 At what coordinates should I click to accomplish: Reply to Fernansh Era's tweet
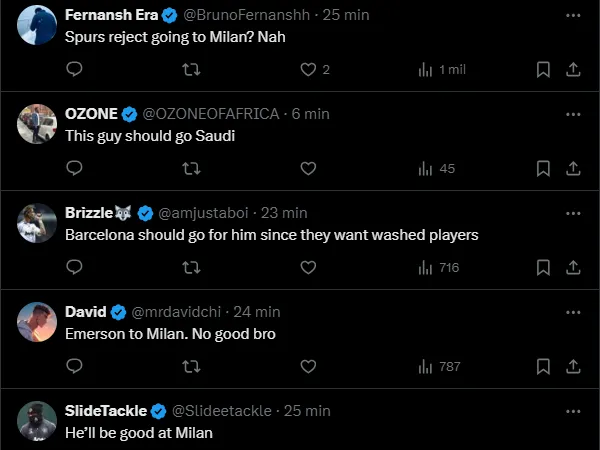(74, 69)
